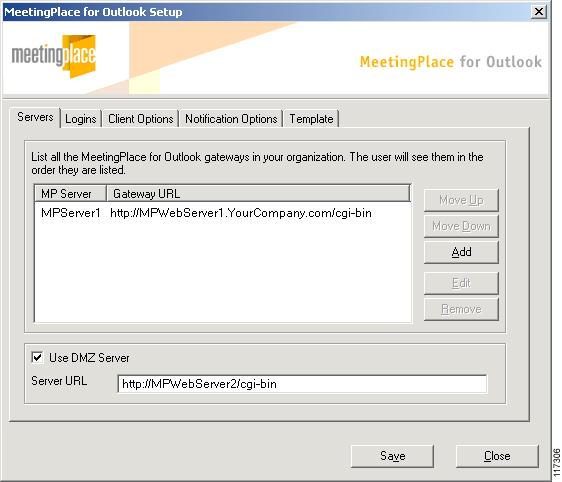Click the Edit button
This screenshot has height=482, width=562.
[x=461, y=283]
